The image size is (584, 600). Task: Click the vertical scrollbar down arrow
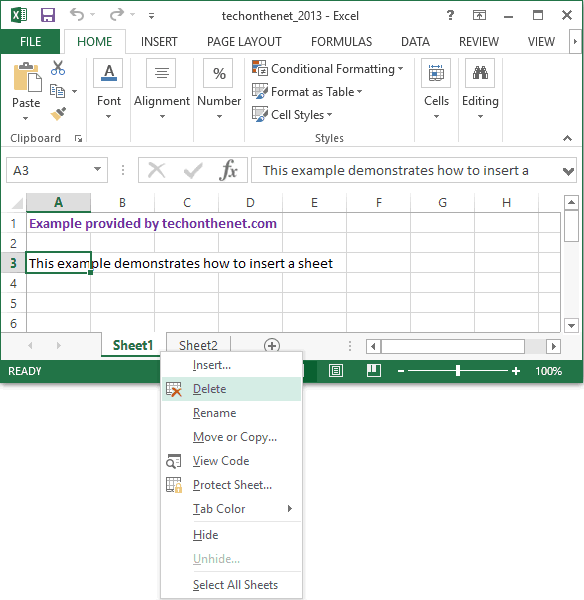pos(571,326)
